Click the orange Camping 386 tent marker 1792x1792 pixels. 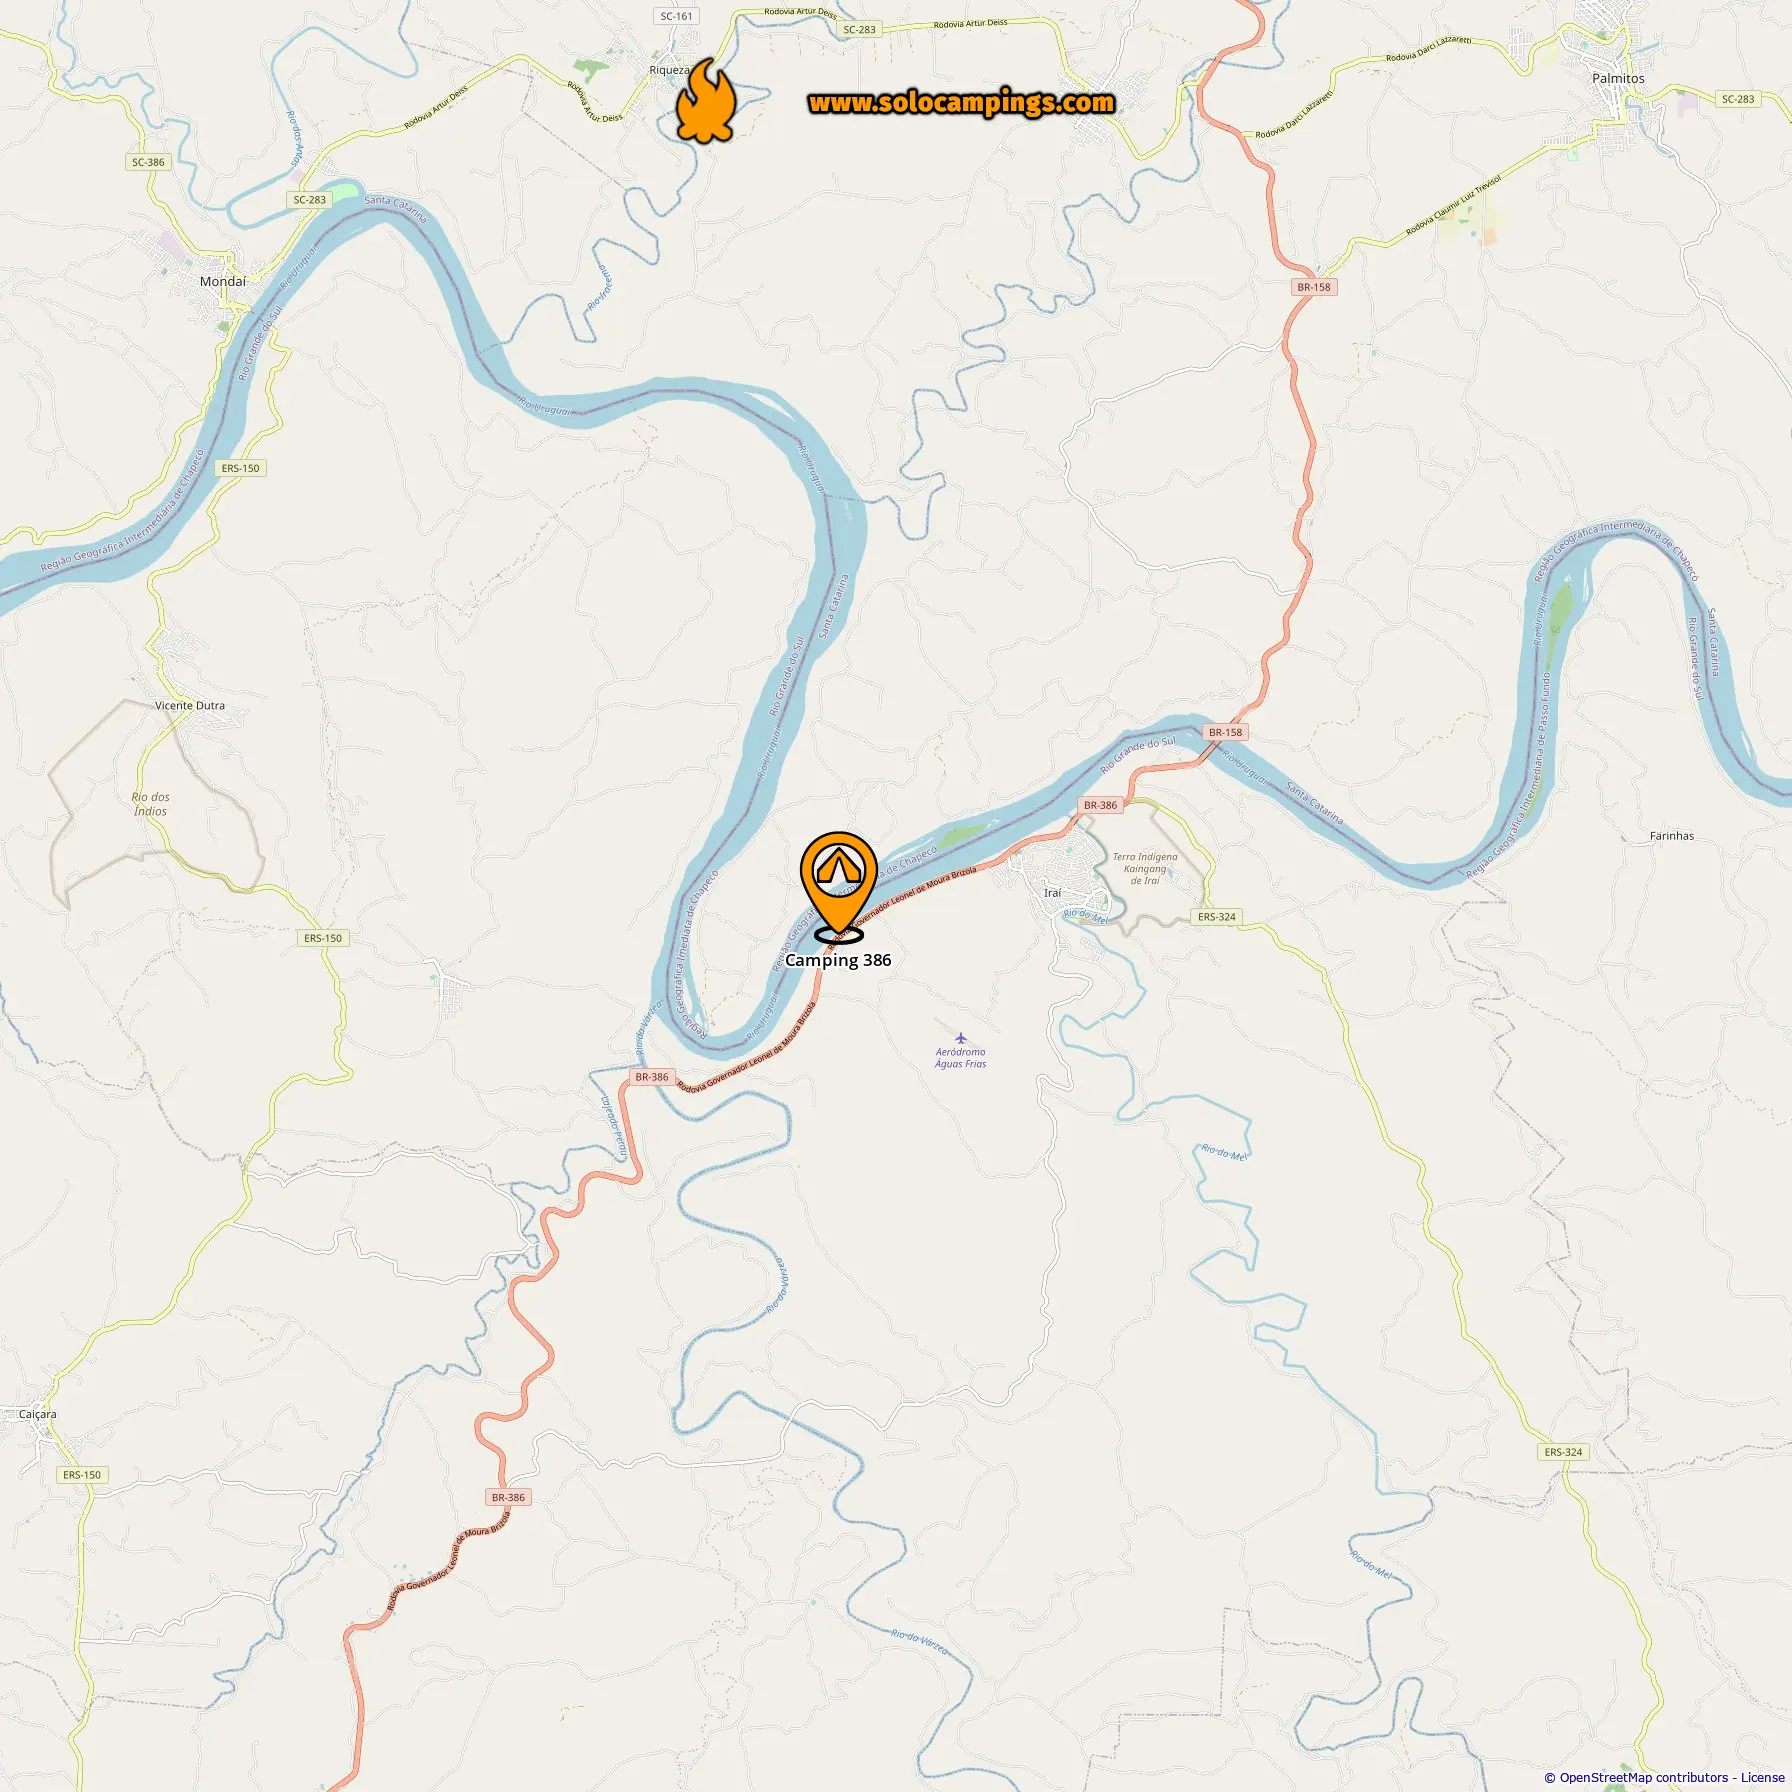838,886
